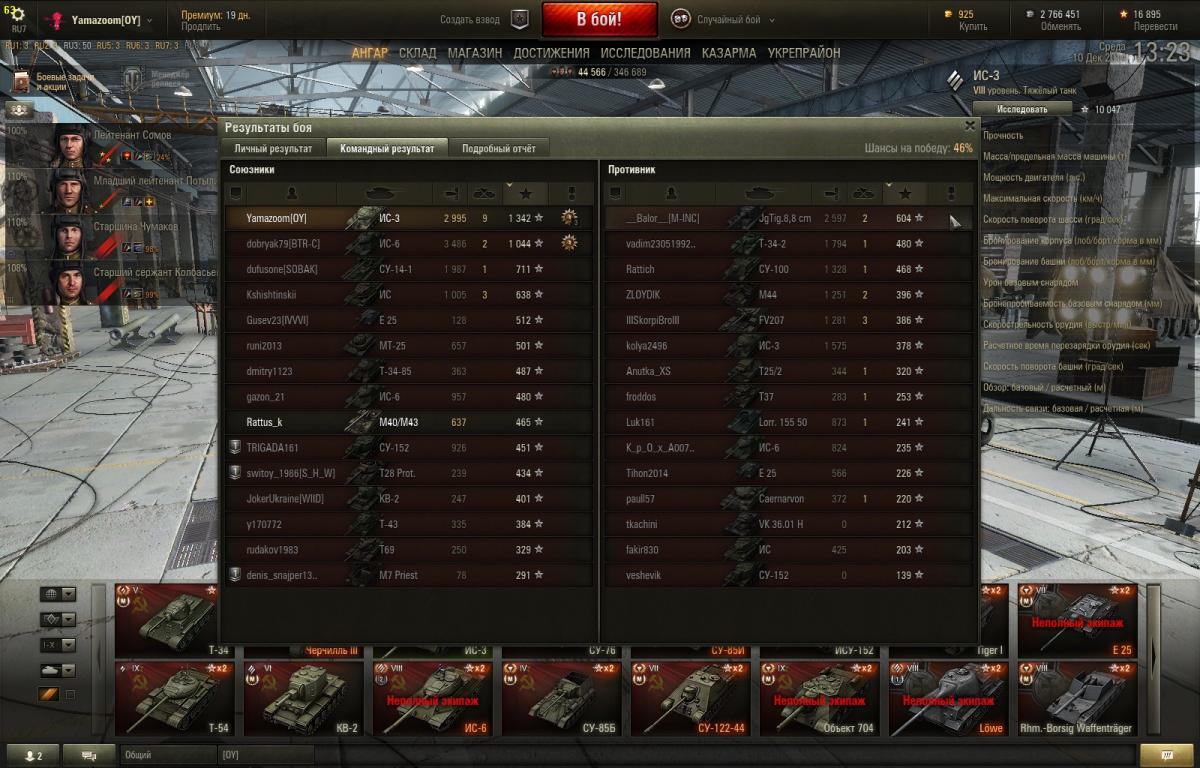Switch to Личный результат tab

274,148
